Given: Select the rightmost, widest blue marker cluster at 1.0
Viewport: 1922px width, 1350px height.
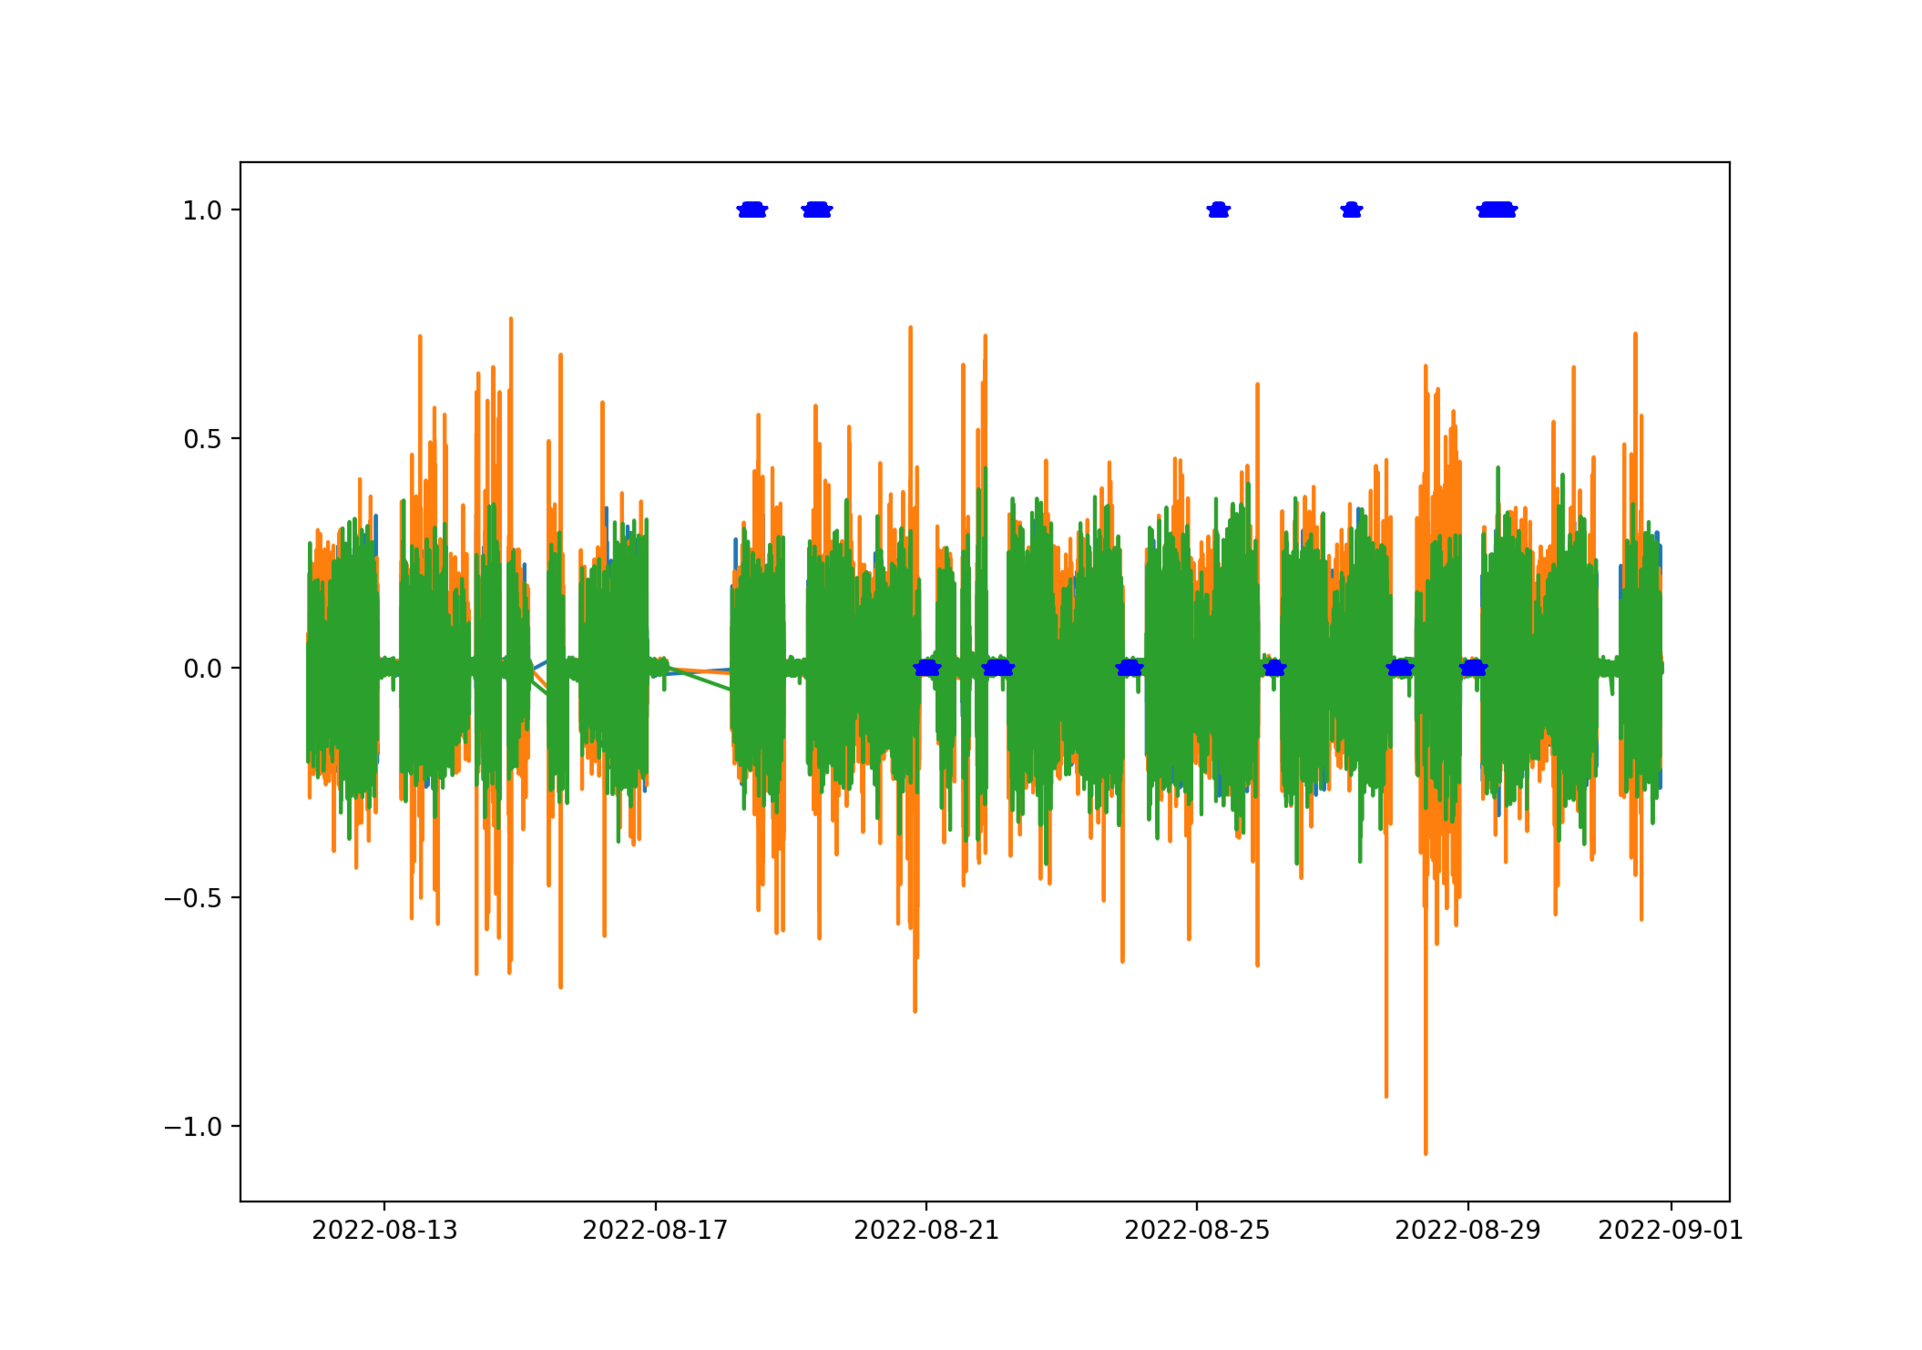Looking at the screenshot, I should click(x=1497, y=210).
